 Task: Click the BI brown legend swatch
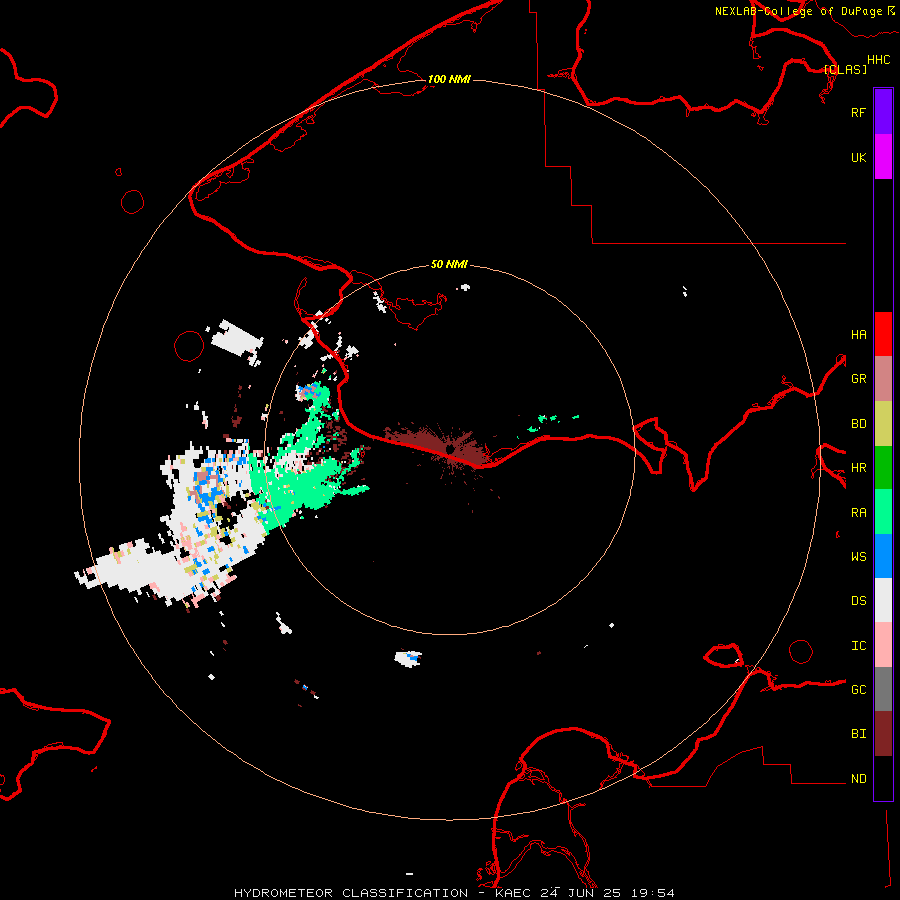coord(883,734)
